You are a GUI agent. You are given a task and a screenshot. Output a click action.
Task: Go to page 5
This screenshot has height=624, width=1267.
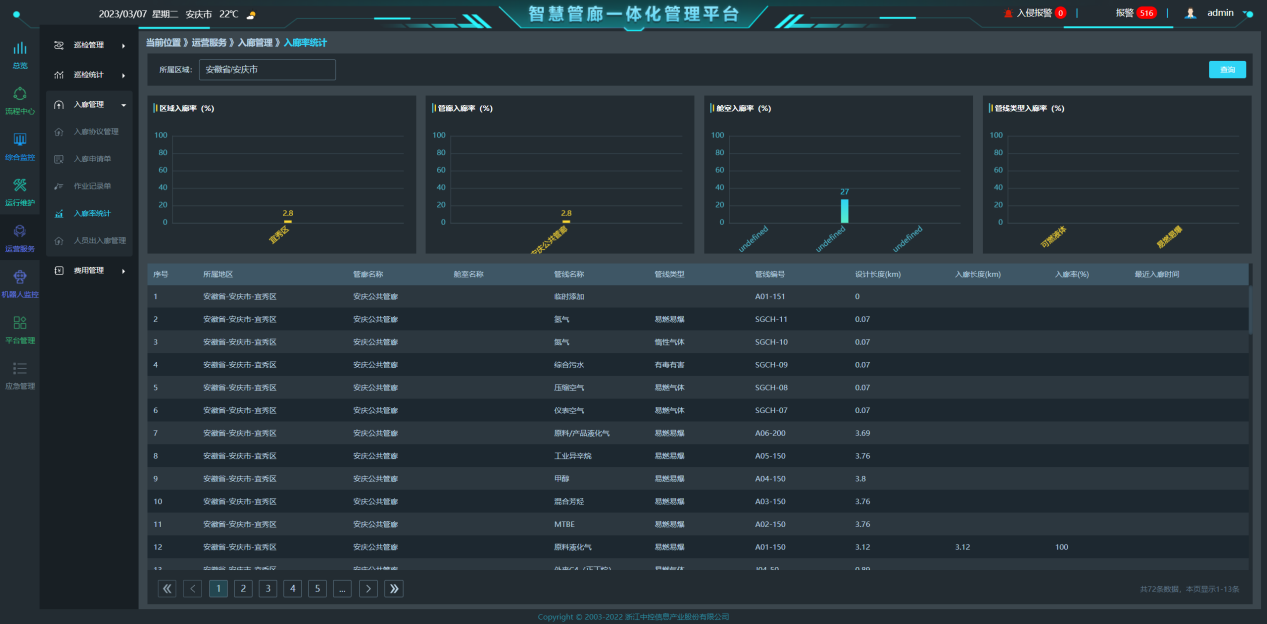[317, 589]
